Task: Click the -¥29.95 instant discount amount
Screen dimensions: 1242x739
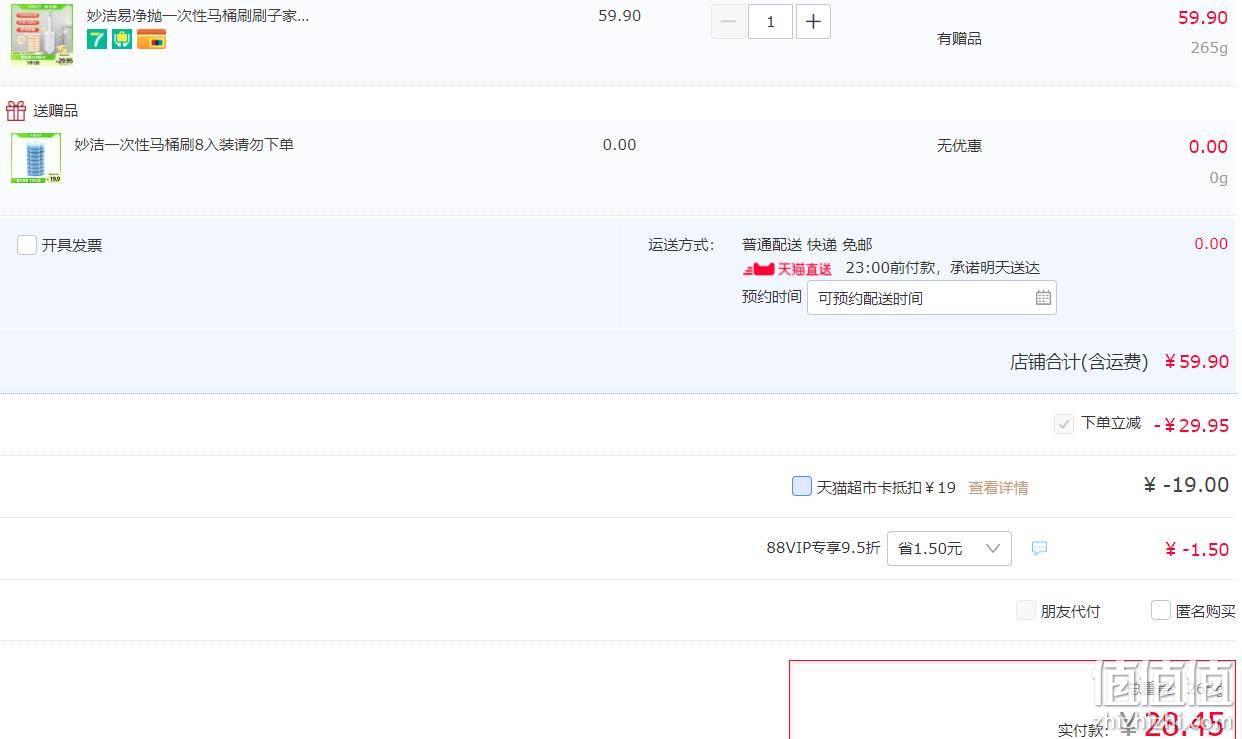Action: (1191, 425)
